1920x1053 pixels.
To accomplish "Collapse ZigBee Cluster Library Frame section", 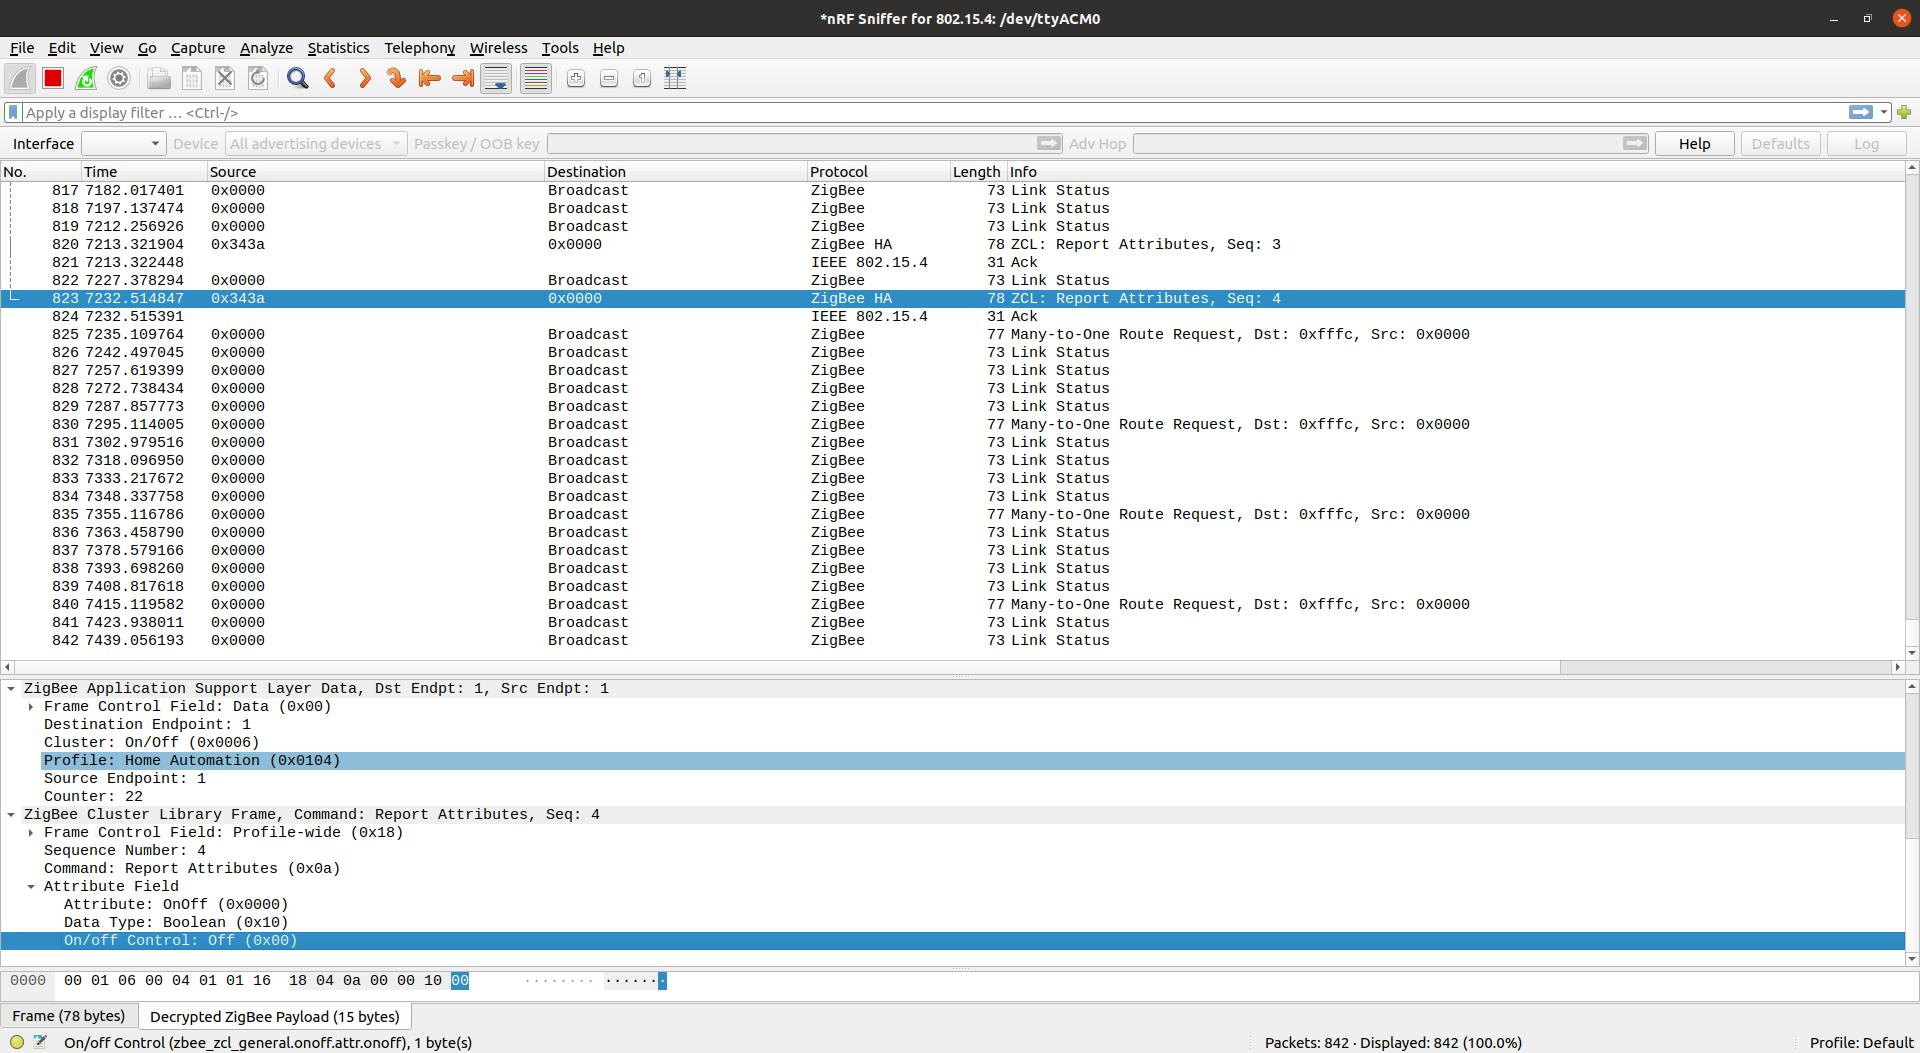I will (12, 815).
